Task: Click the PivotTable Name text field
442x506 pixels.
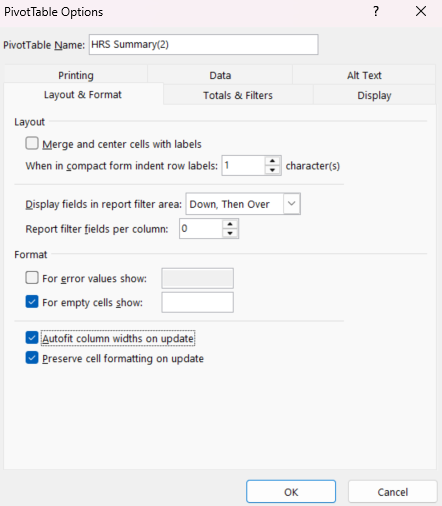Action: click(x=204, y=44)
